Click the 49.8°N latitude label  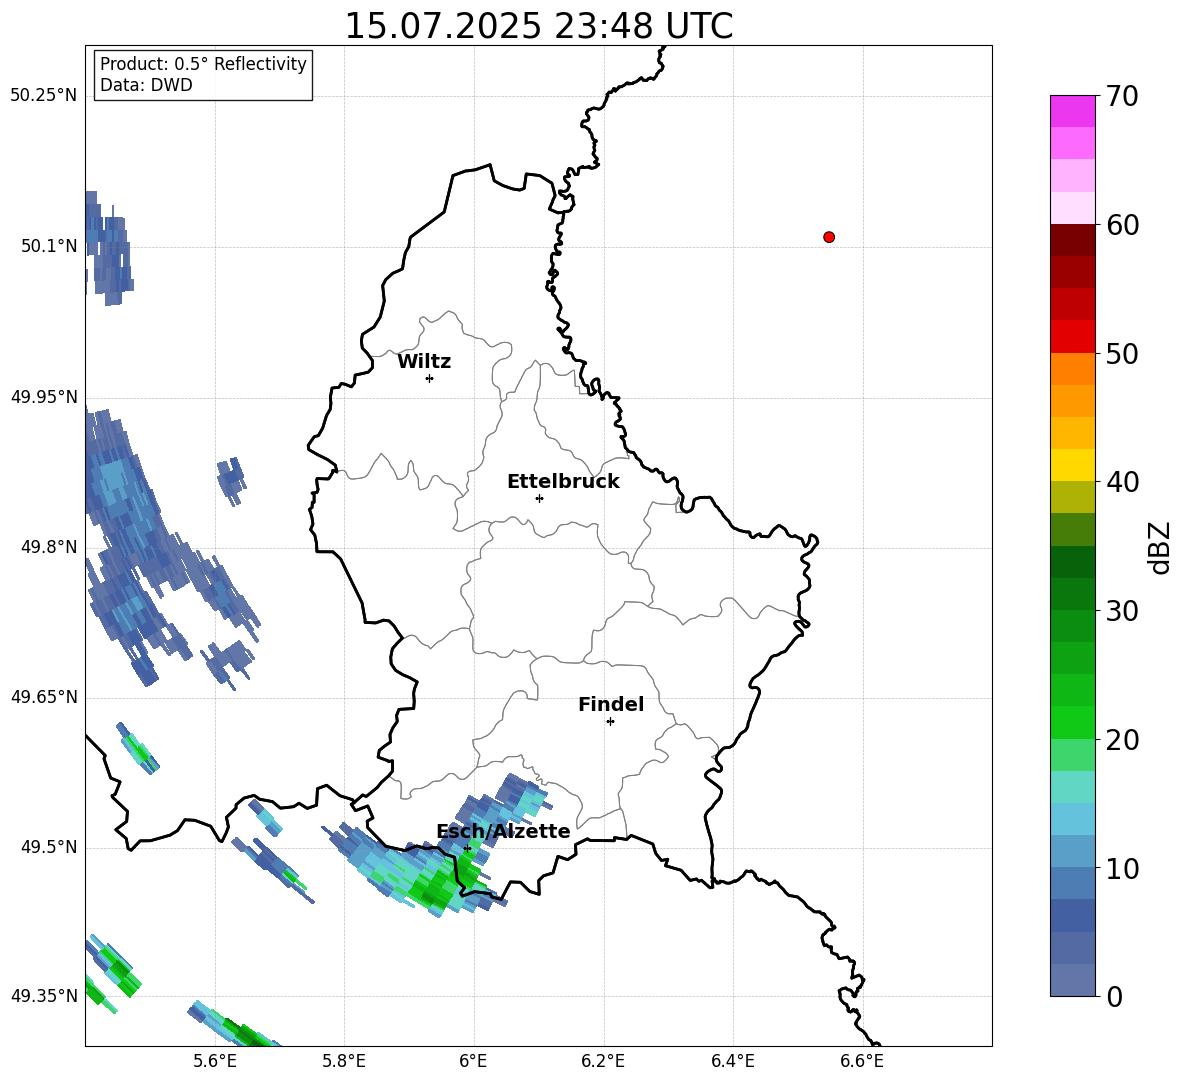pyautogui.click(x=48, y=547)
